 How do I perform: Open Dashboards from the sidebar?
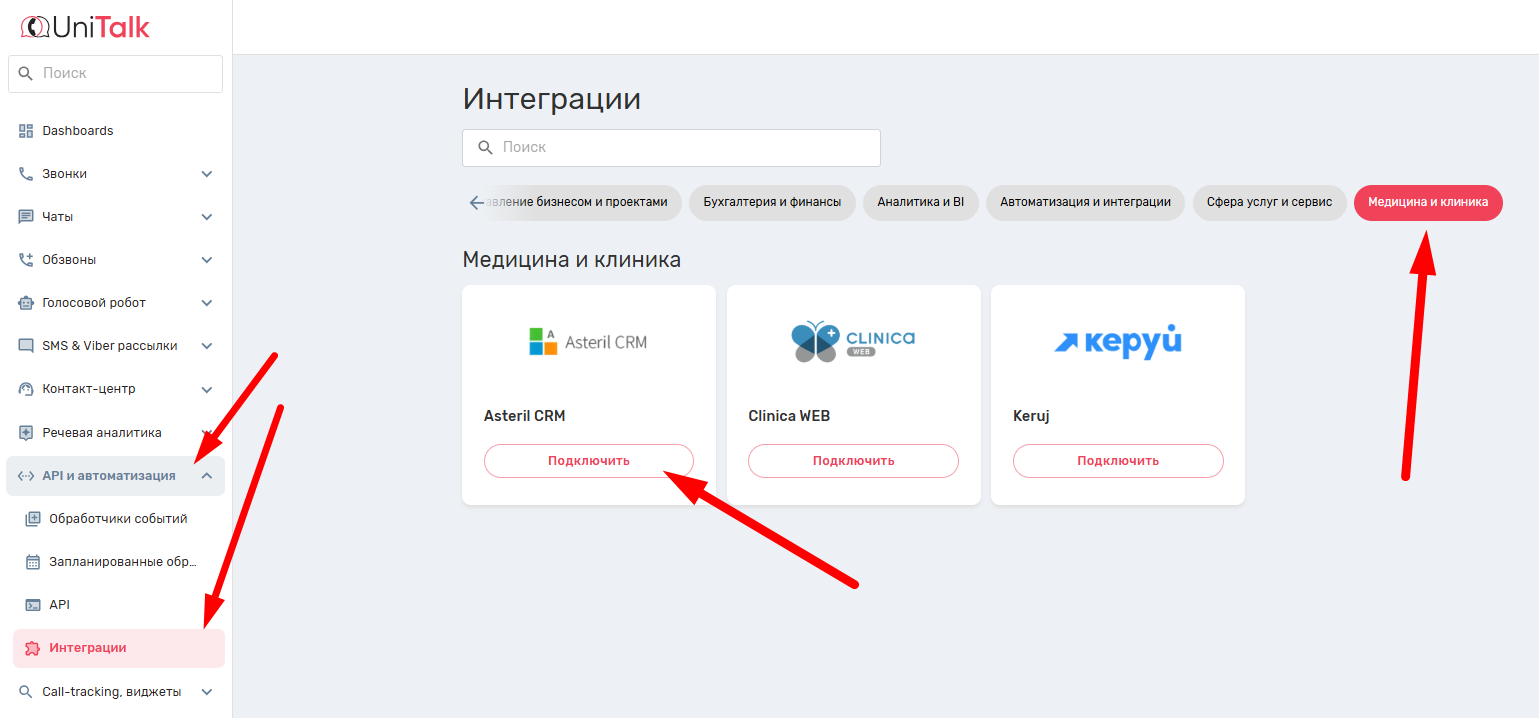coord(77,131)
